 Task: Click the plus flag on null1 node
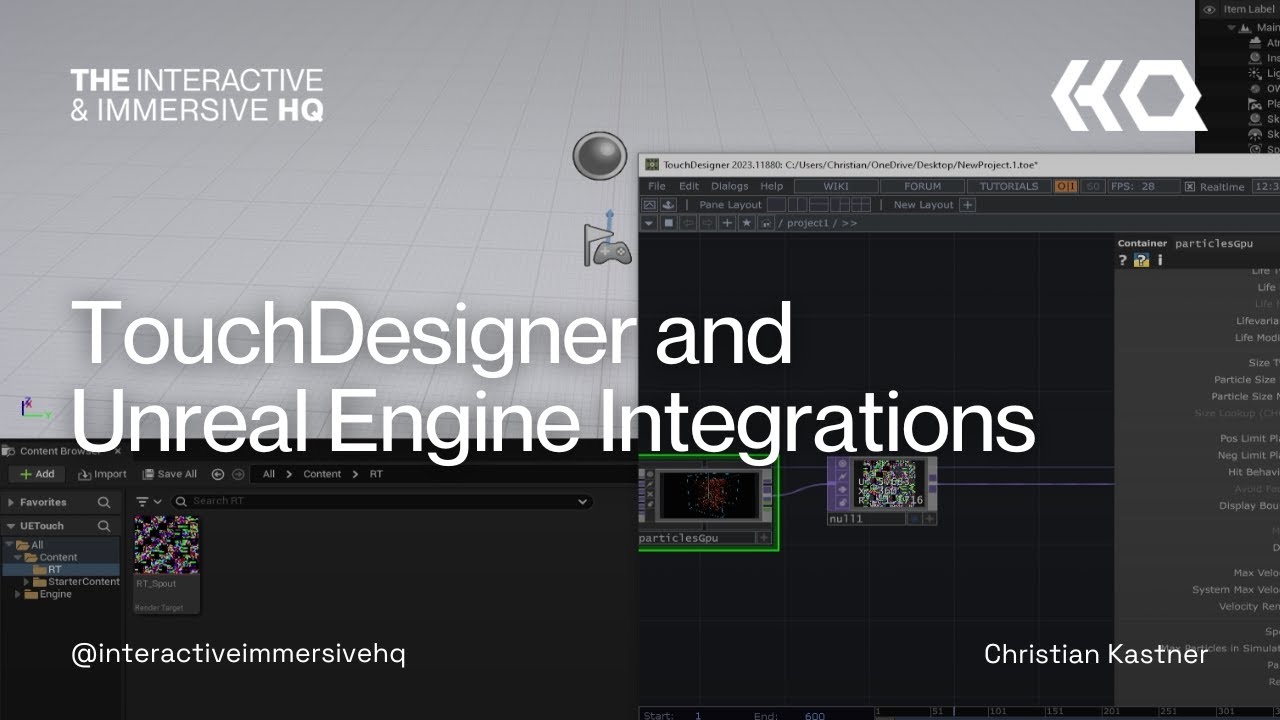(929, 519)
